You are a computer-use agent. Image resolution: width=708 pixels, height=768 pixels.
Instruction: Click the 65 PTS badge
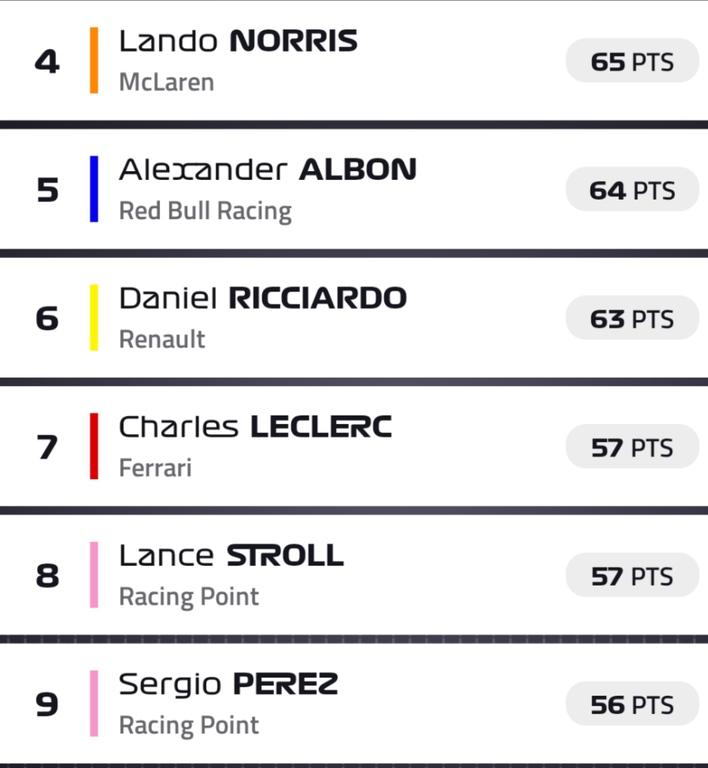tap(631, 62)
